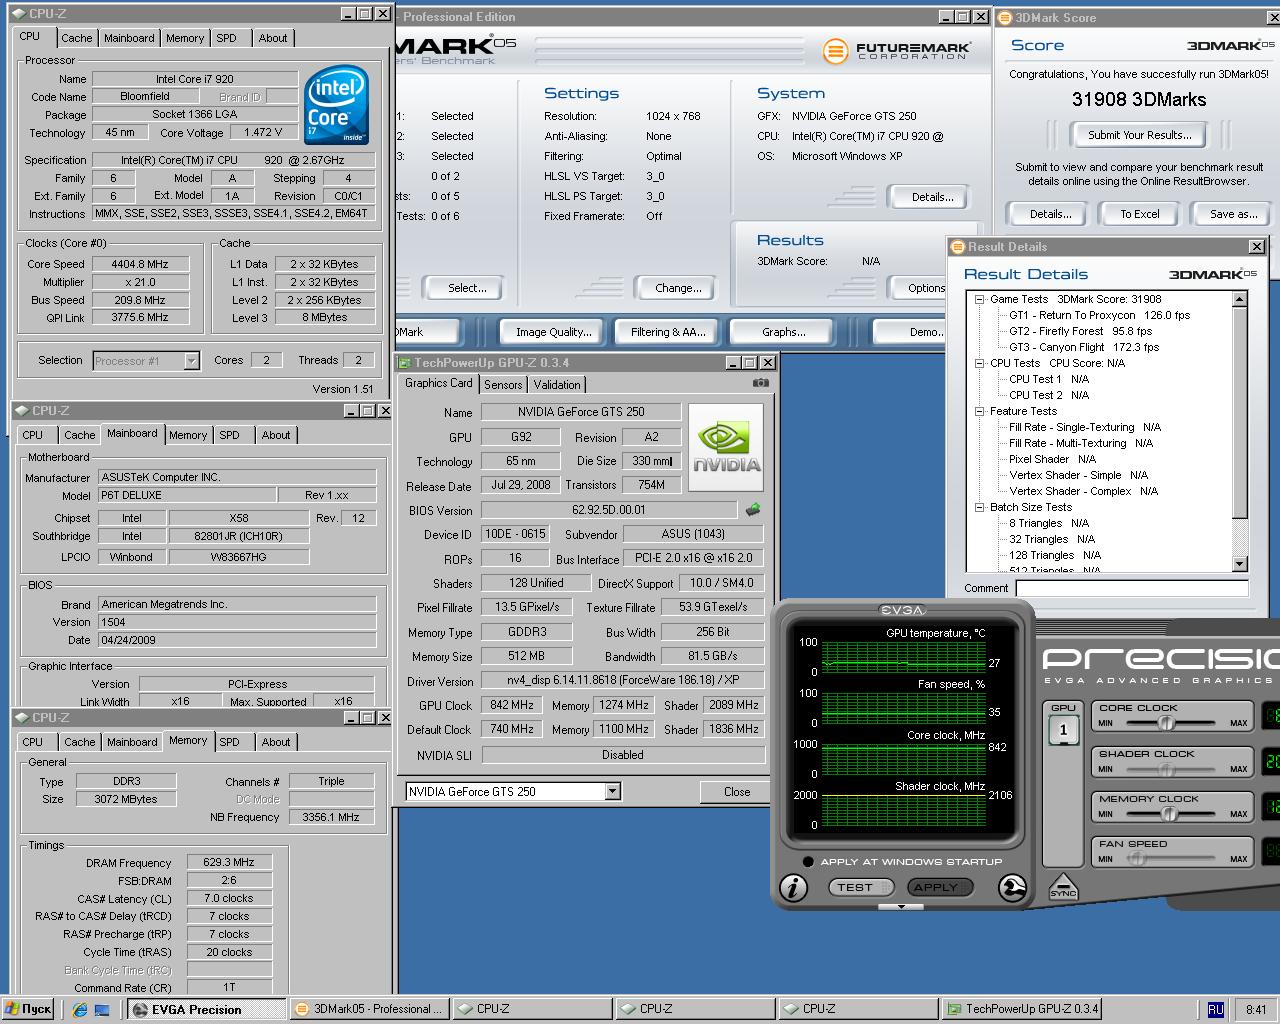Click the Close button in GPU-Z

tap(737, 792)
